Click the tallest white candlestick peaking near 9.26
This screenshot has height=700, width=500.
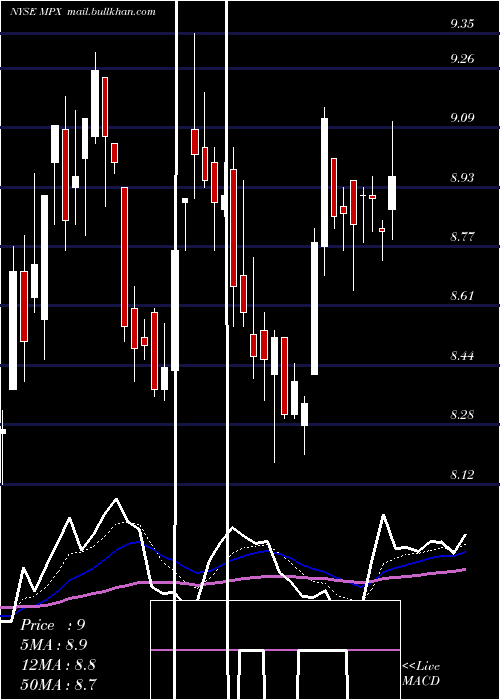tap(95, 103)
